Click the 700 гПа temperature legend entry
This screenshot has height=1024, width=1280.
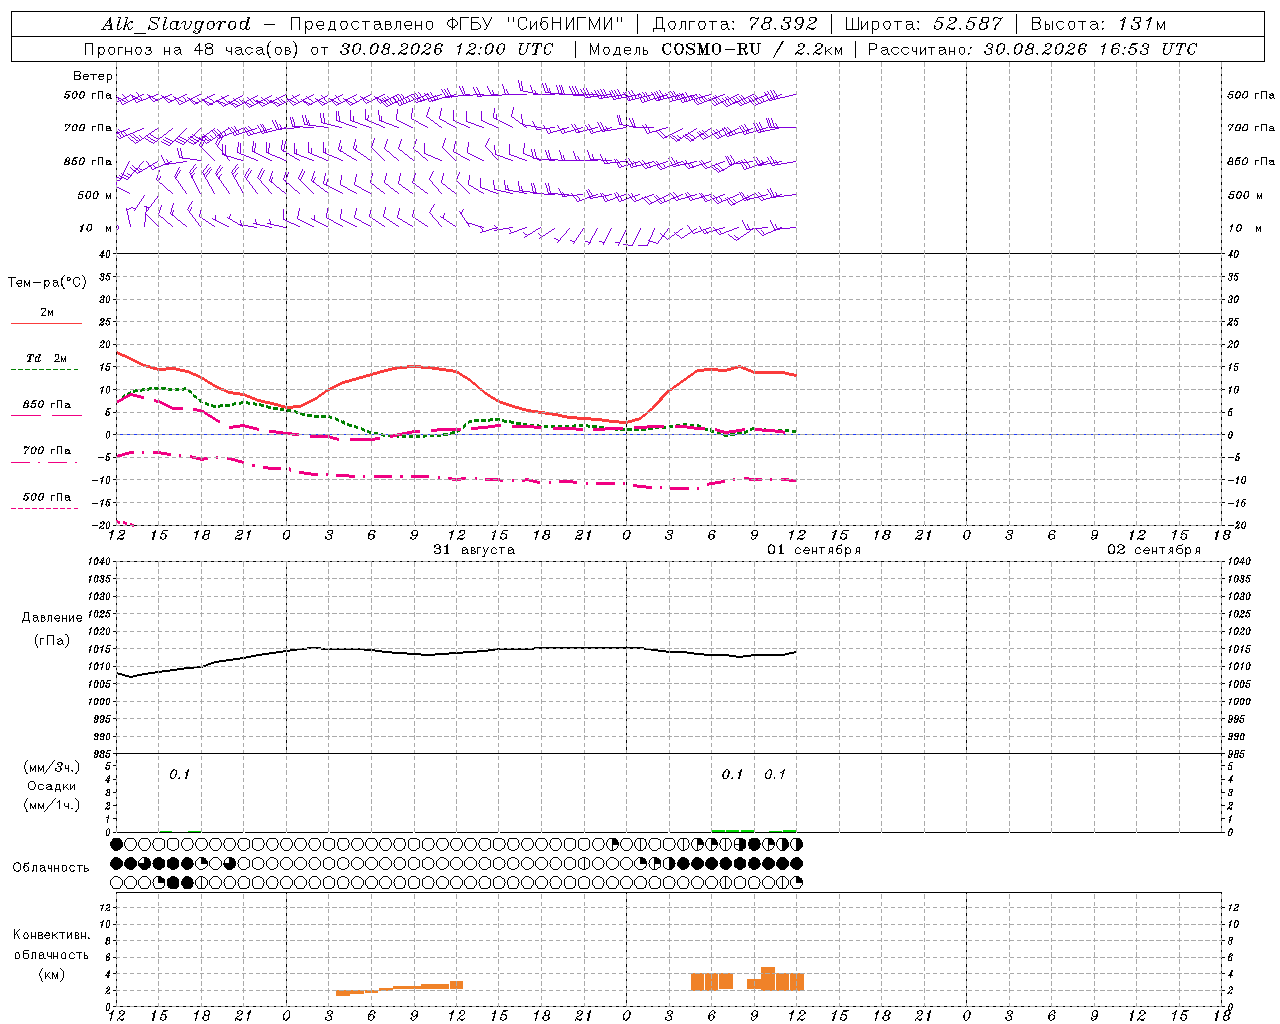(46, 451)
